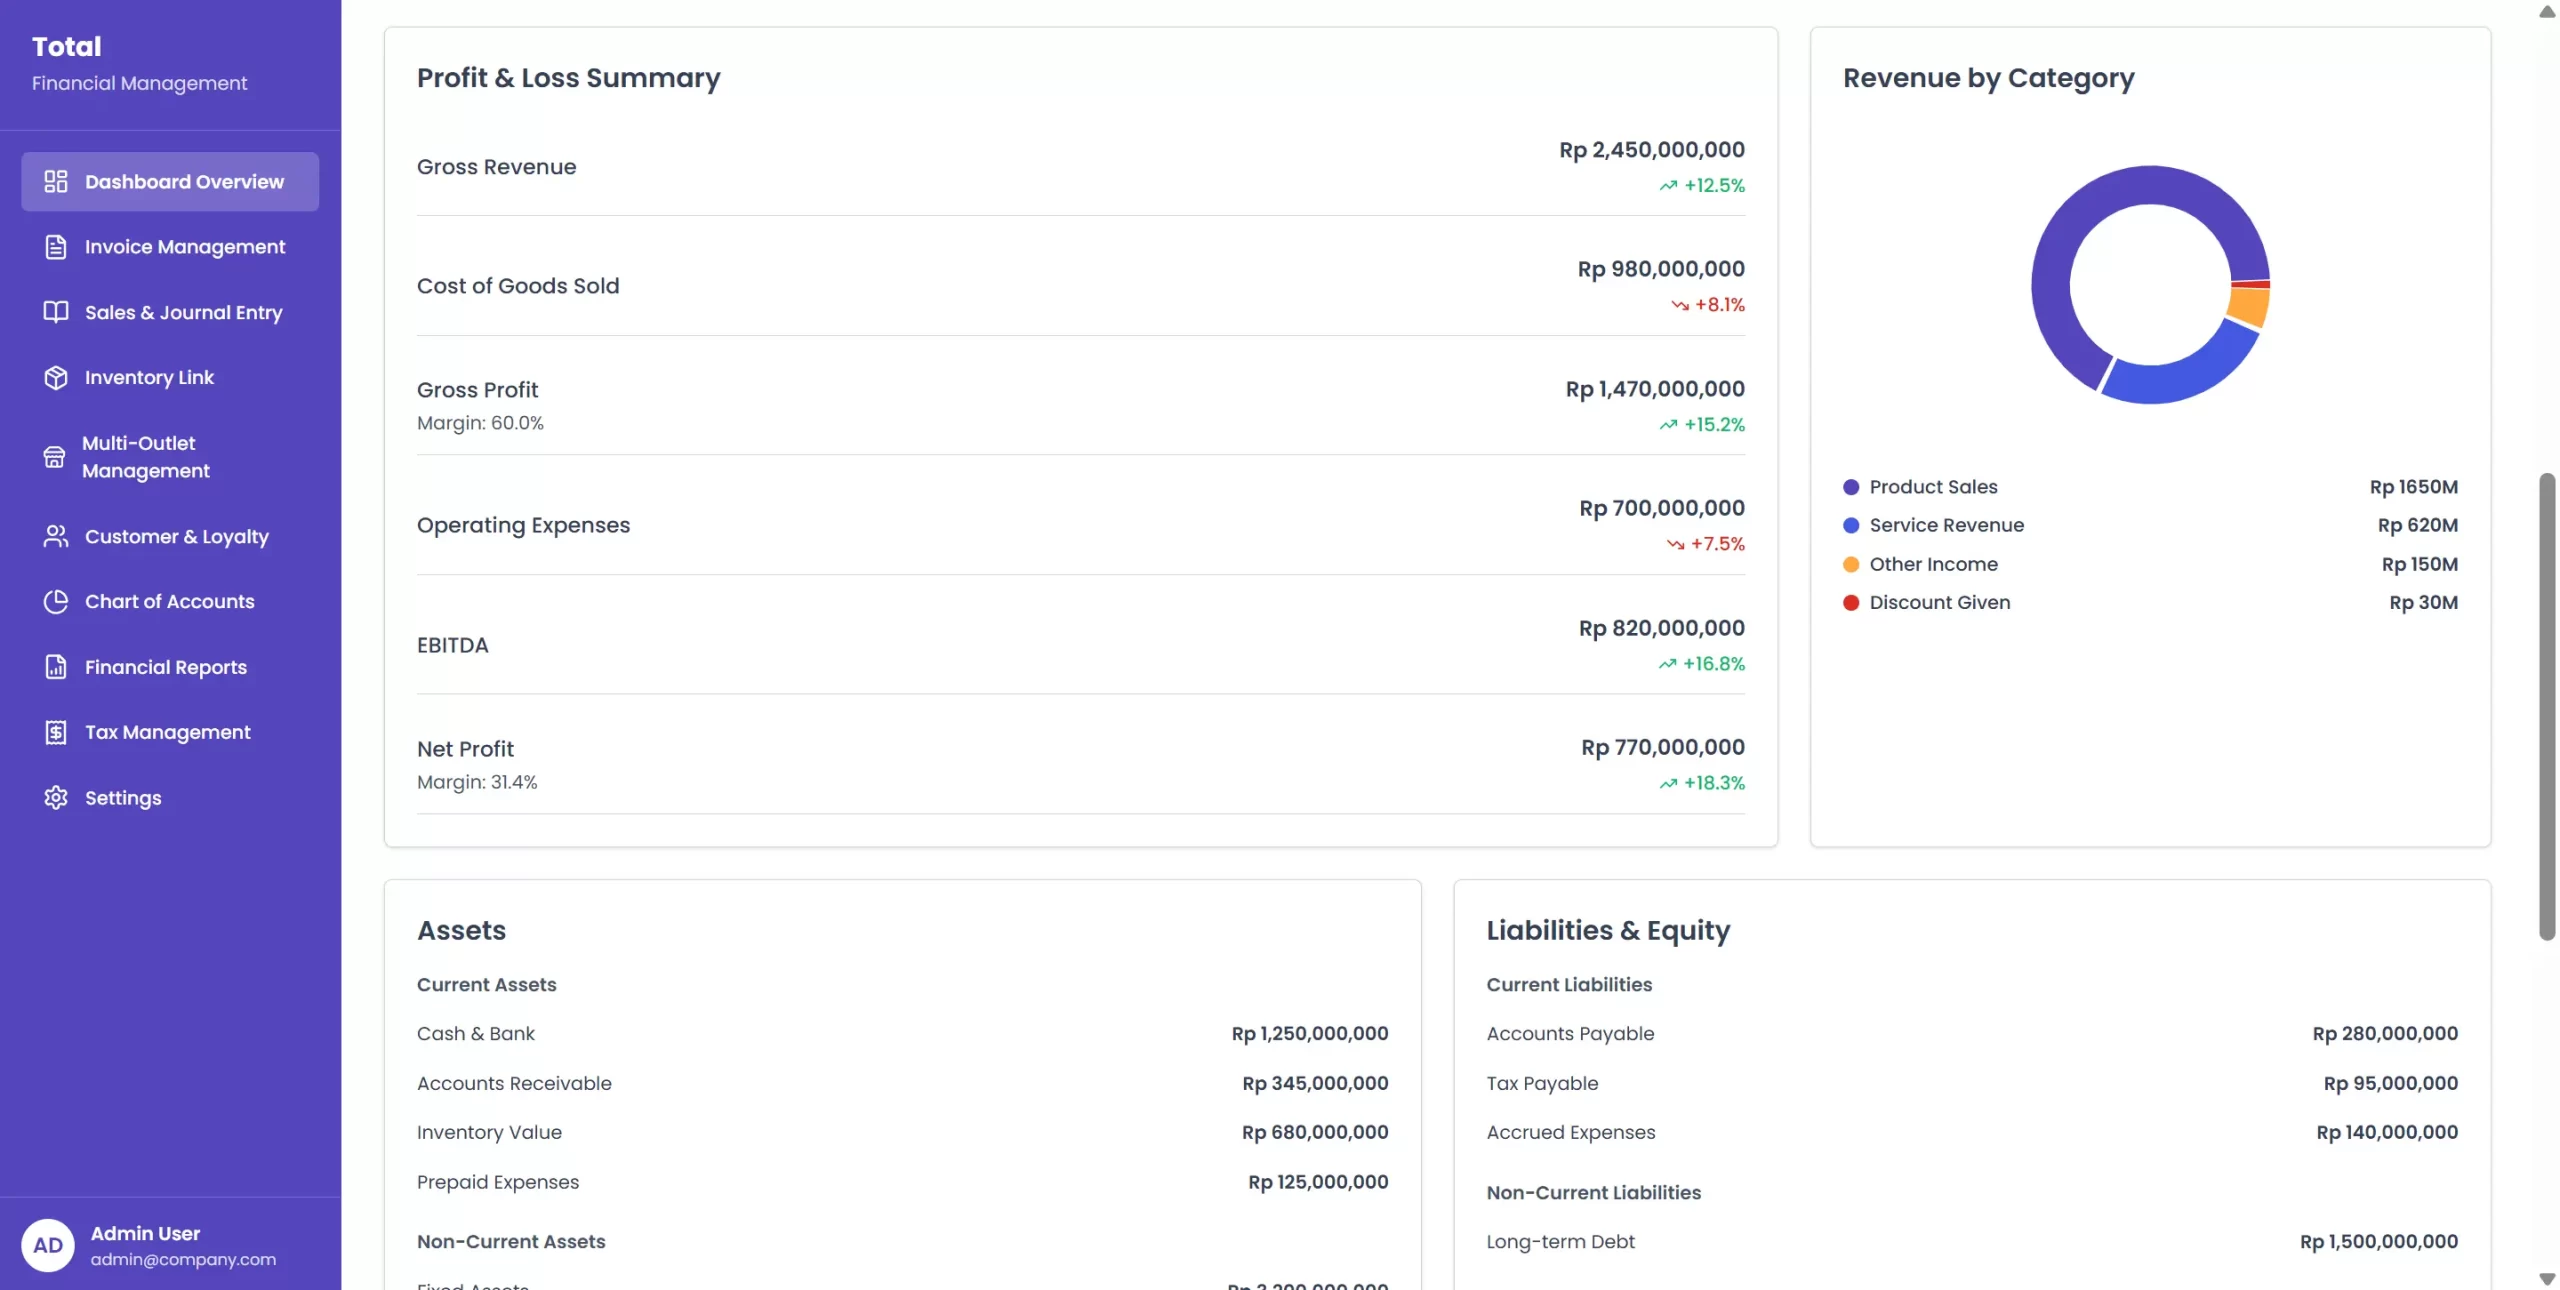Click the vertical scrollbar thumb
The image size is (2560, 1290).
click(2547, 706)
